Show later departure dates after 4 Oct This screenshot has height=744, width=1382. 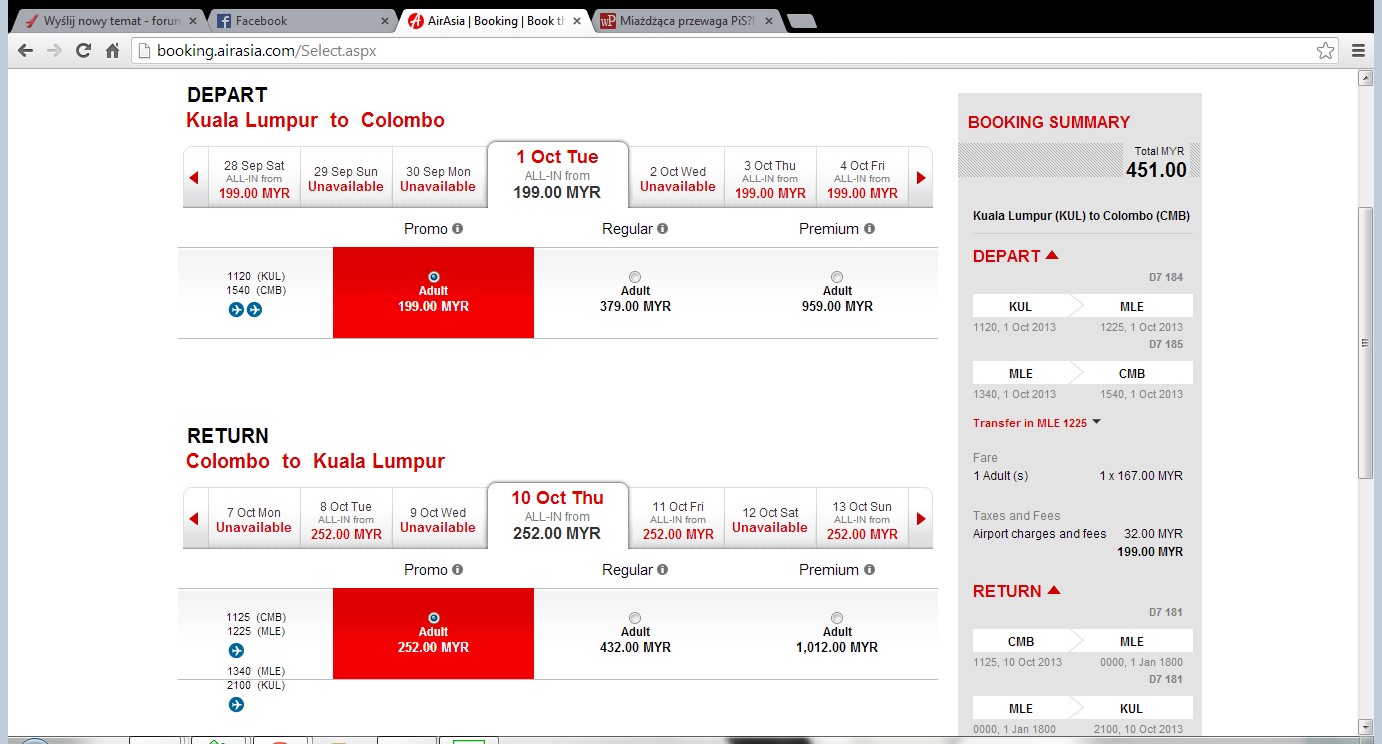[x=921, y=178]
